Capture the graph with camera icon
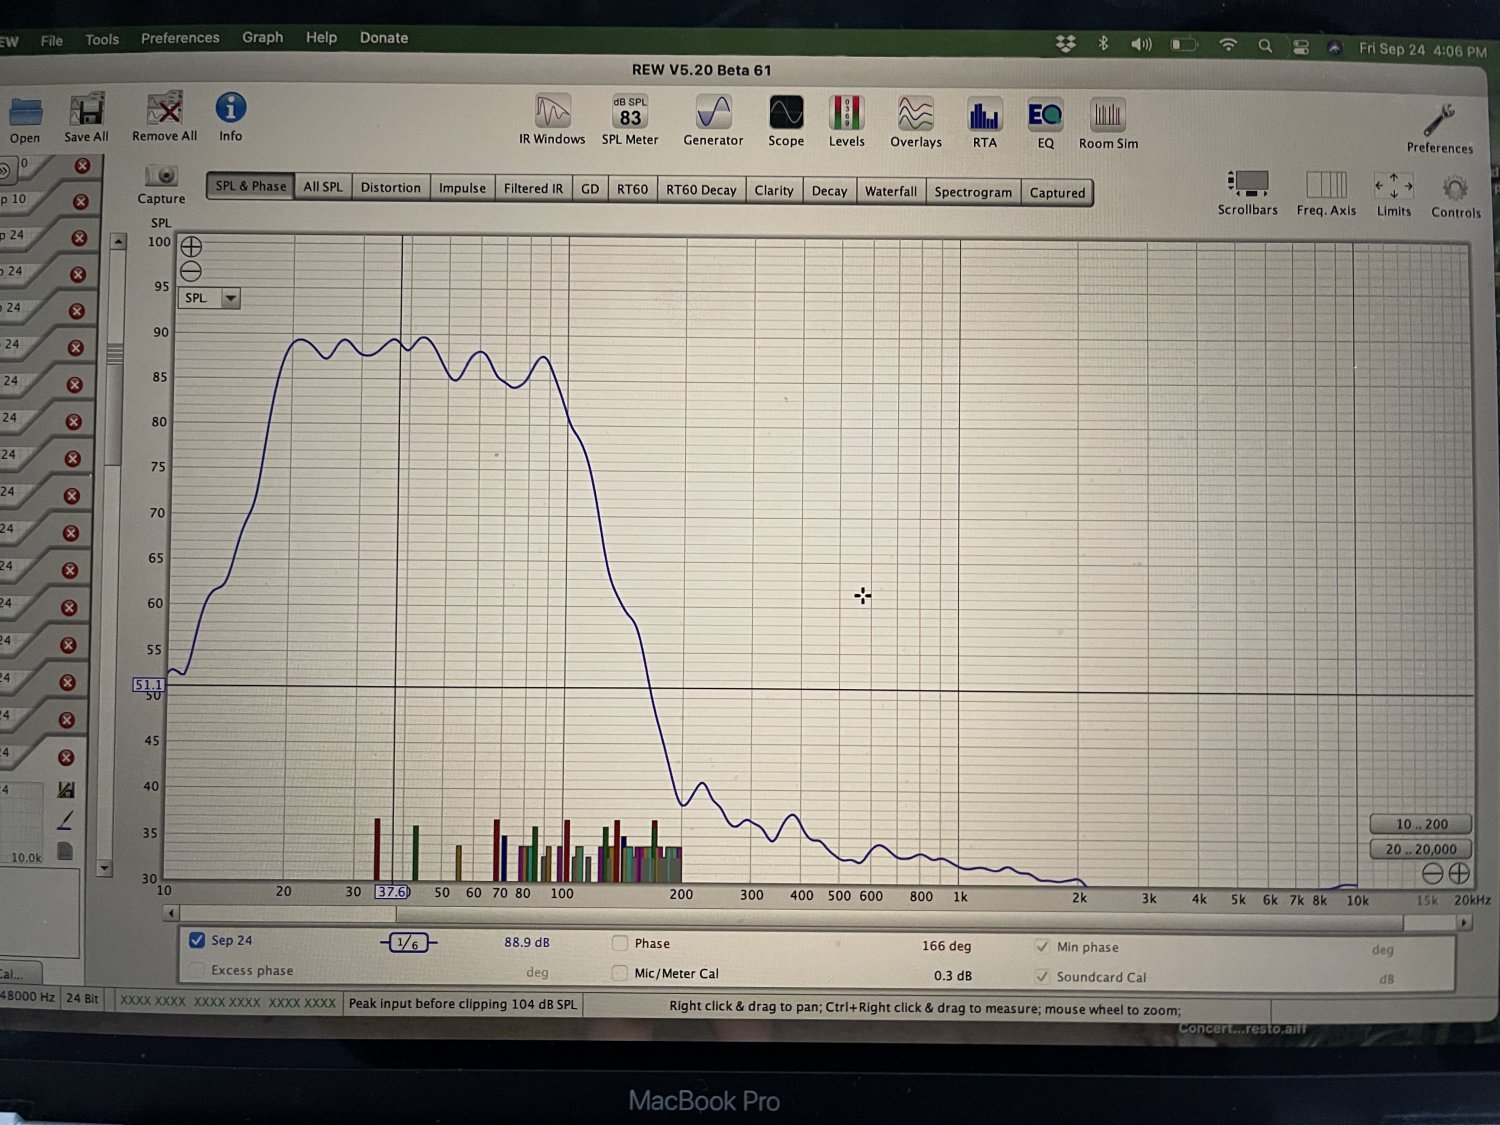 (161, 175)
